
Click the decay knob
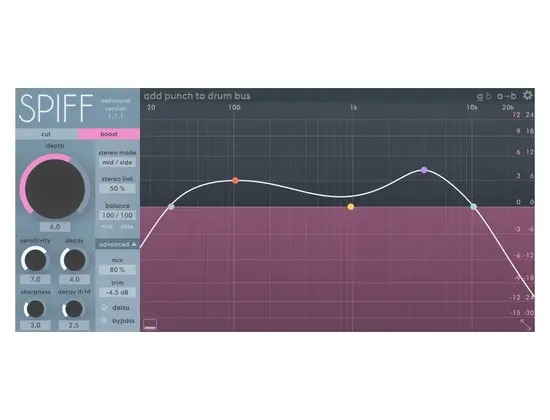[74, 260]
